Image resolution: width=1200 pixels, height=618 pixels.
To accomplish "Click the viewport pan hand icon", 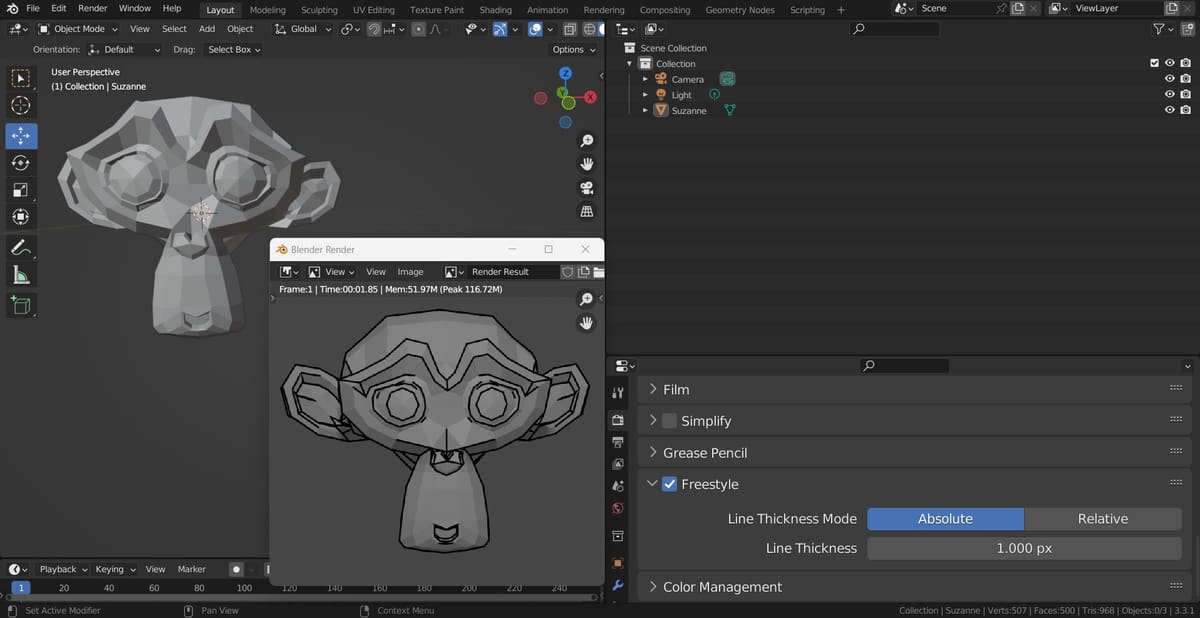I will pos(587,164).
